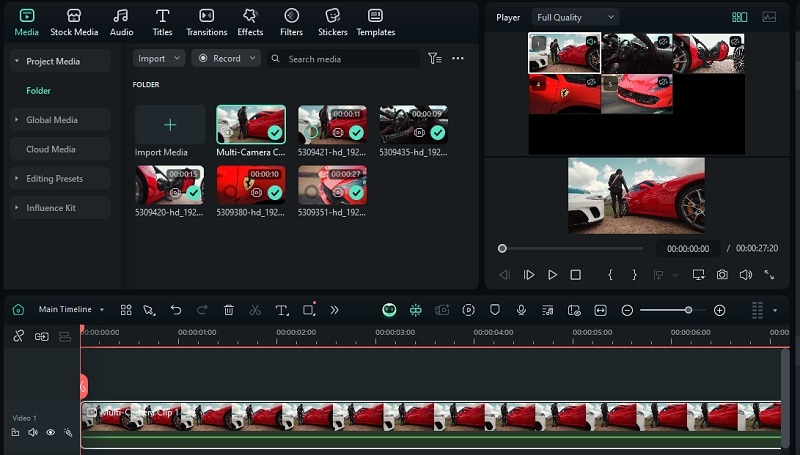800x455 pixels.
Task: Open the player scope image icon
Action: [769, 17]
